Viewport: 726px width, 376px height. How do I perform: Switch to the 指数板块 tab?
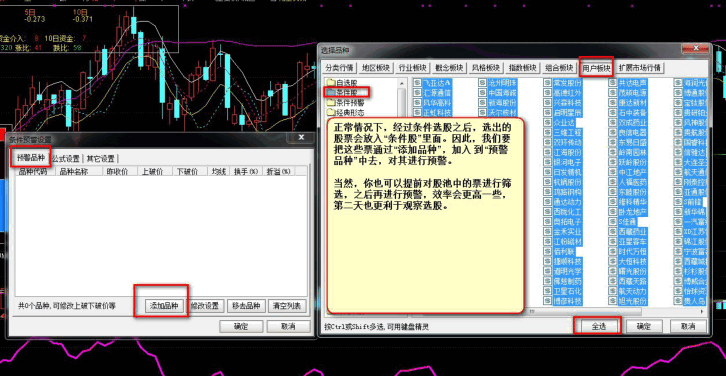click(522, 68)
